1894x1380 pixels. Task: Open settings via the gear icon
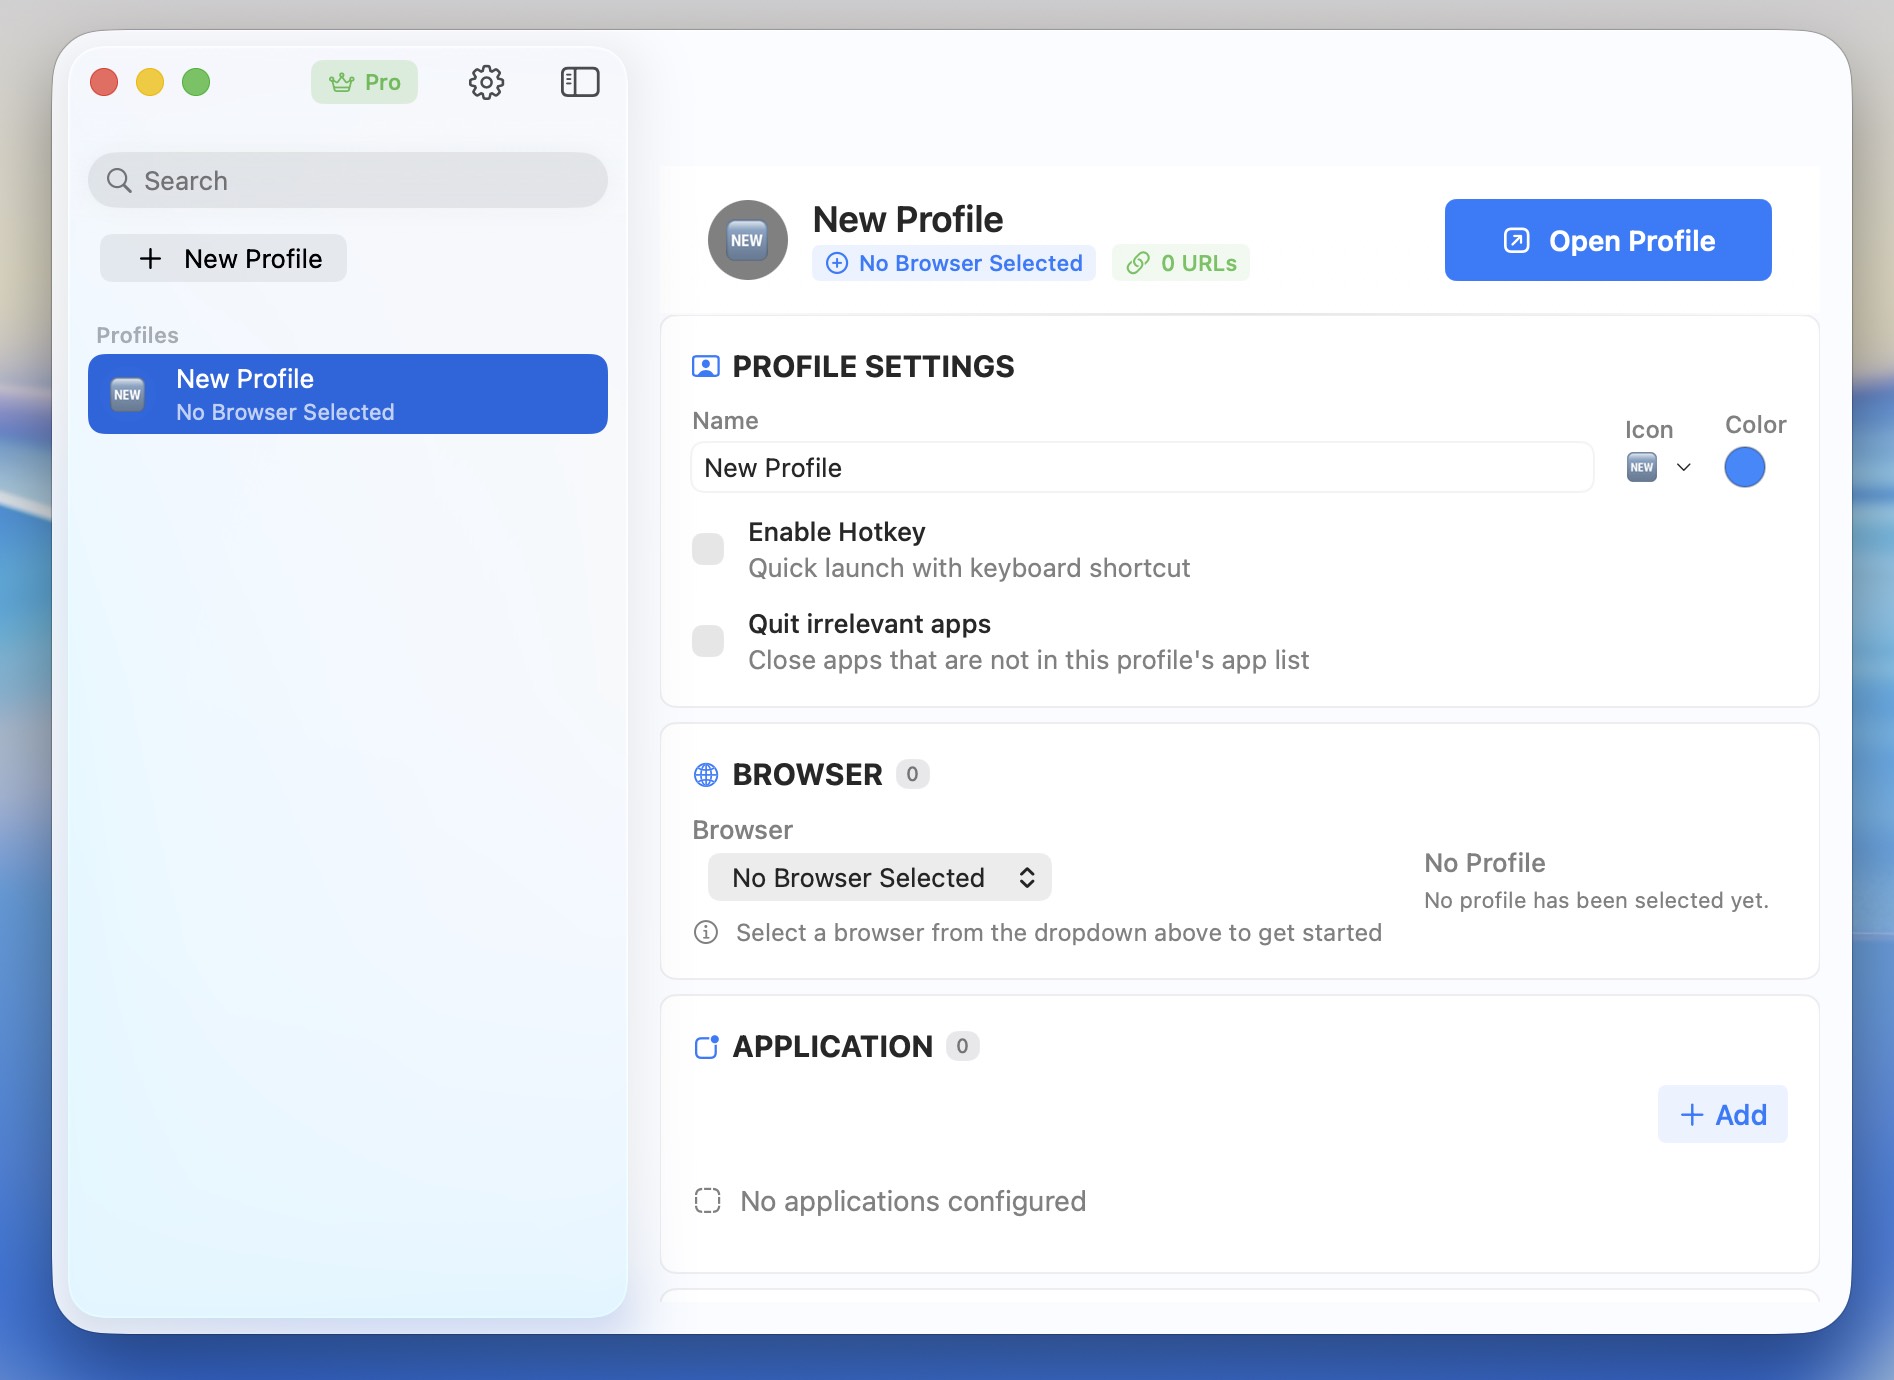(x=486, y=82)
